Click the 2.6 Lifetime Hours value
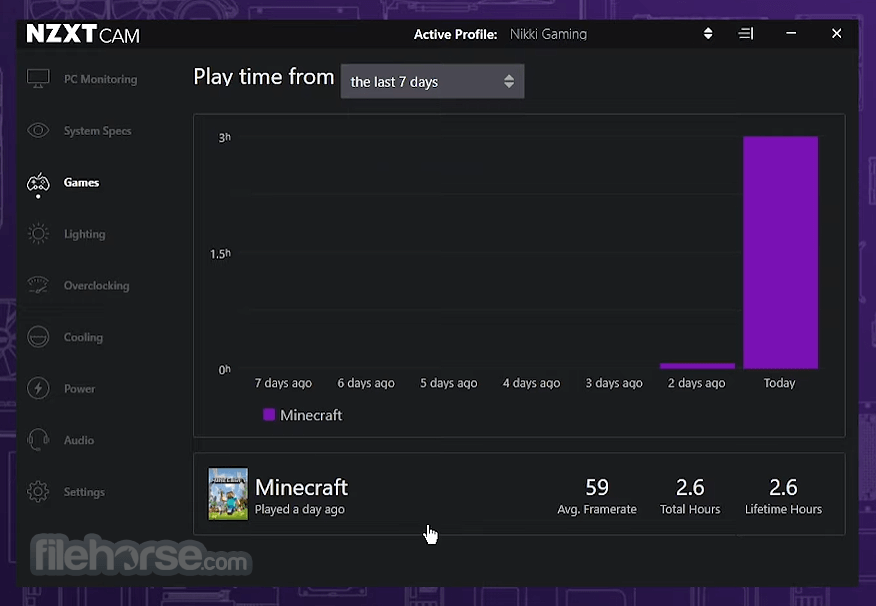Viewport: 876px width, 606px height. click(783, 488)
